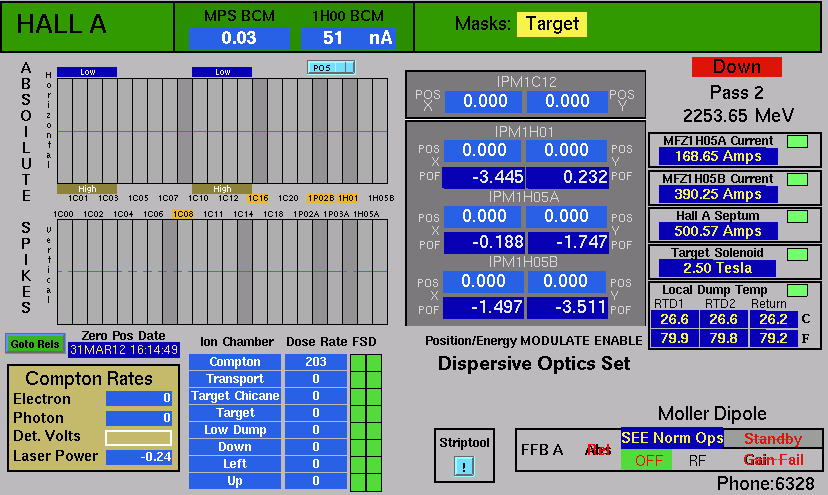Select Local Dump Temp green status light

pos(797,291)
